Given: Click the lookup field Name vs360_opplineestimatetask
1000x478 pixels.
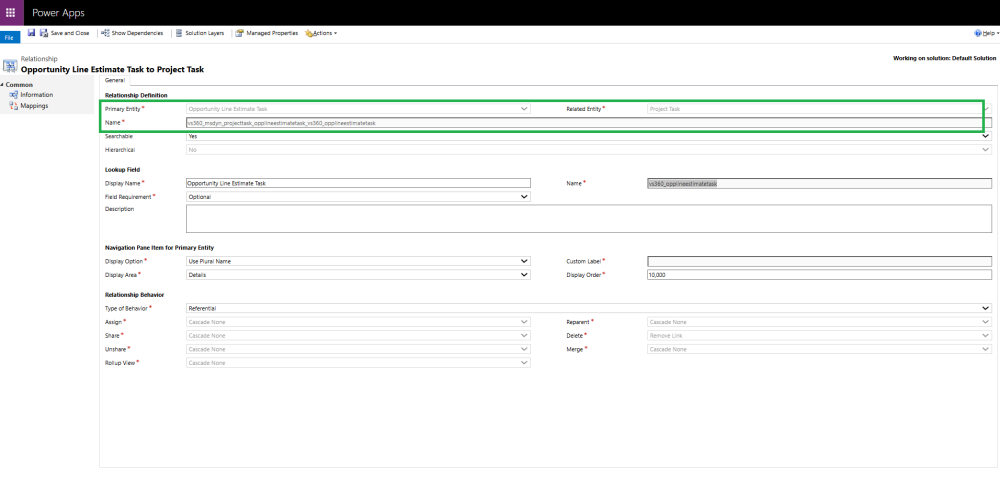Looking at the screenshot, I should 819,183.
